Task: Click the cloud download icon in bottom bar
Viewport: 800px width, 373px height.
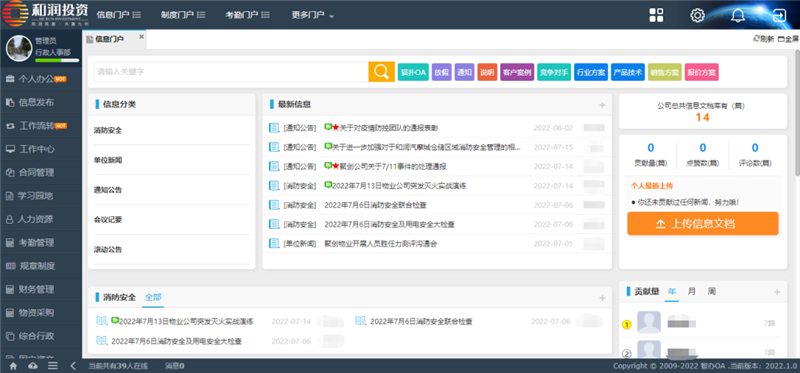Action: (x=33, y=366)
